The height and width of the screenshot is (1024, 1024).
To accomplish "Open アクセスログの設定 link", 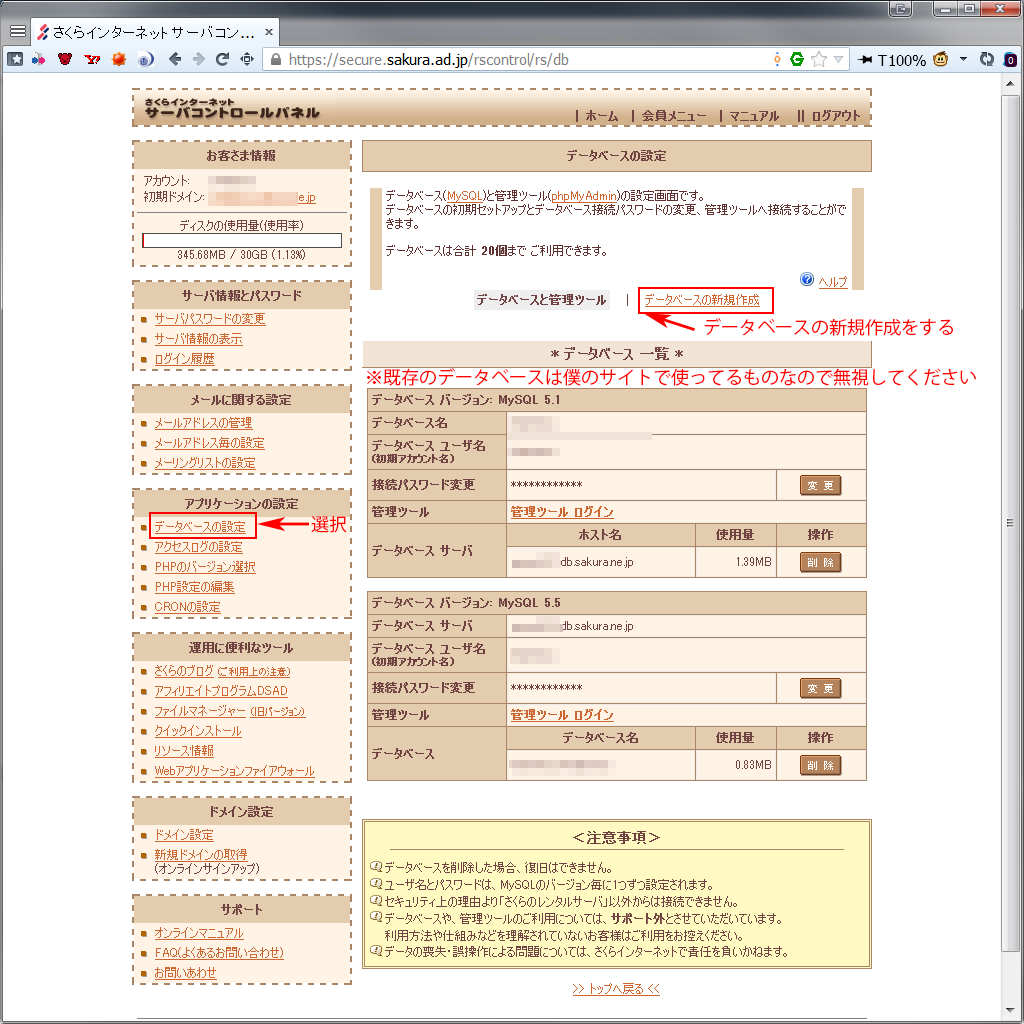I will coord(198,547).
